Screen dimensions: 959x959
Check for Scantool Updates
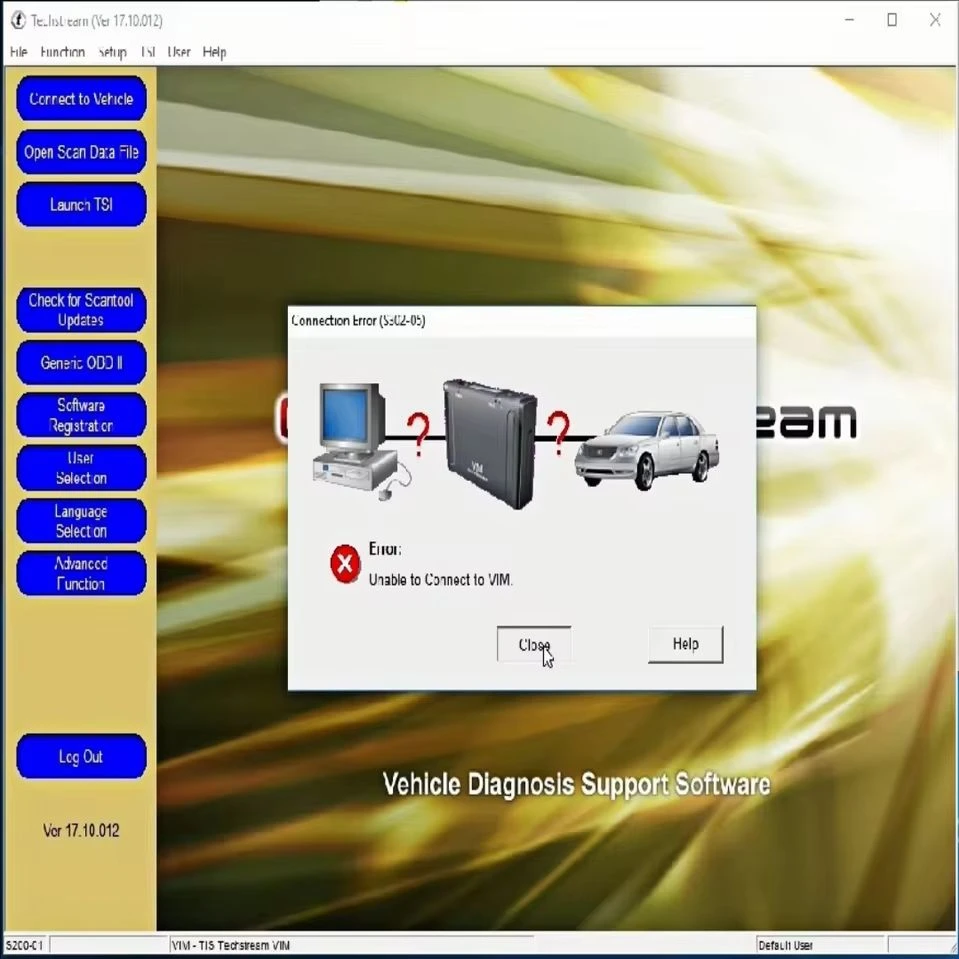(x=81, y=310)
